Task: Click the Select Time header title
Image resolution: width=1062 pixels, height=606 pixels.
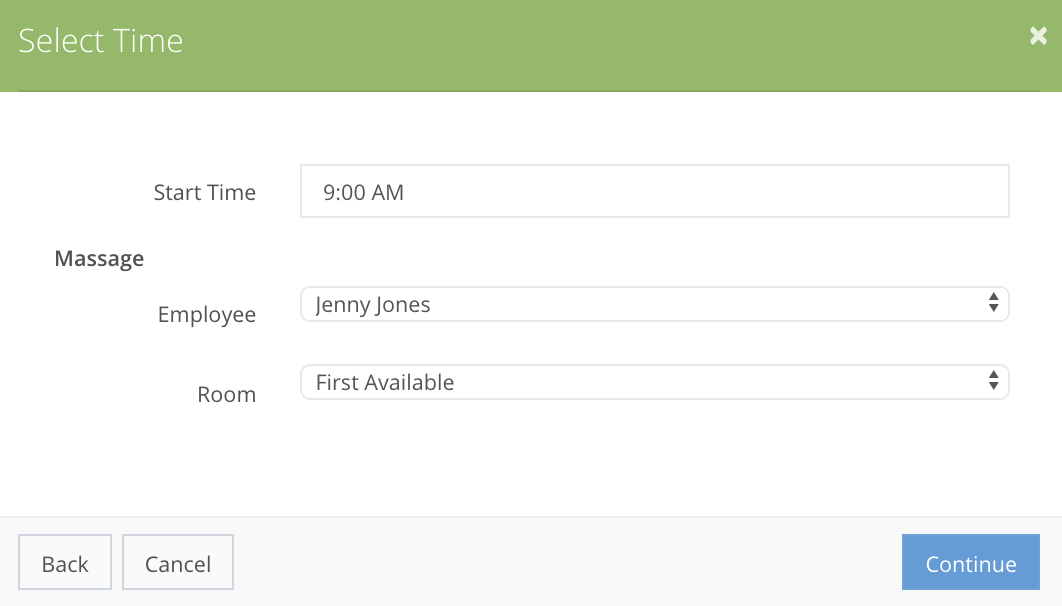Action: tap(101, 40)
